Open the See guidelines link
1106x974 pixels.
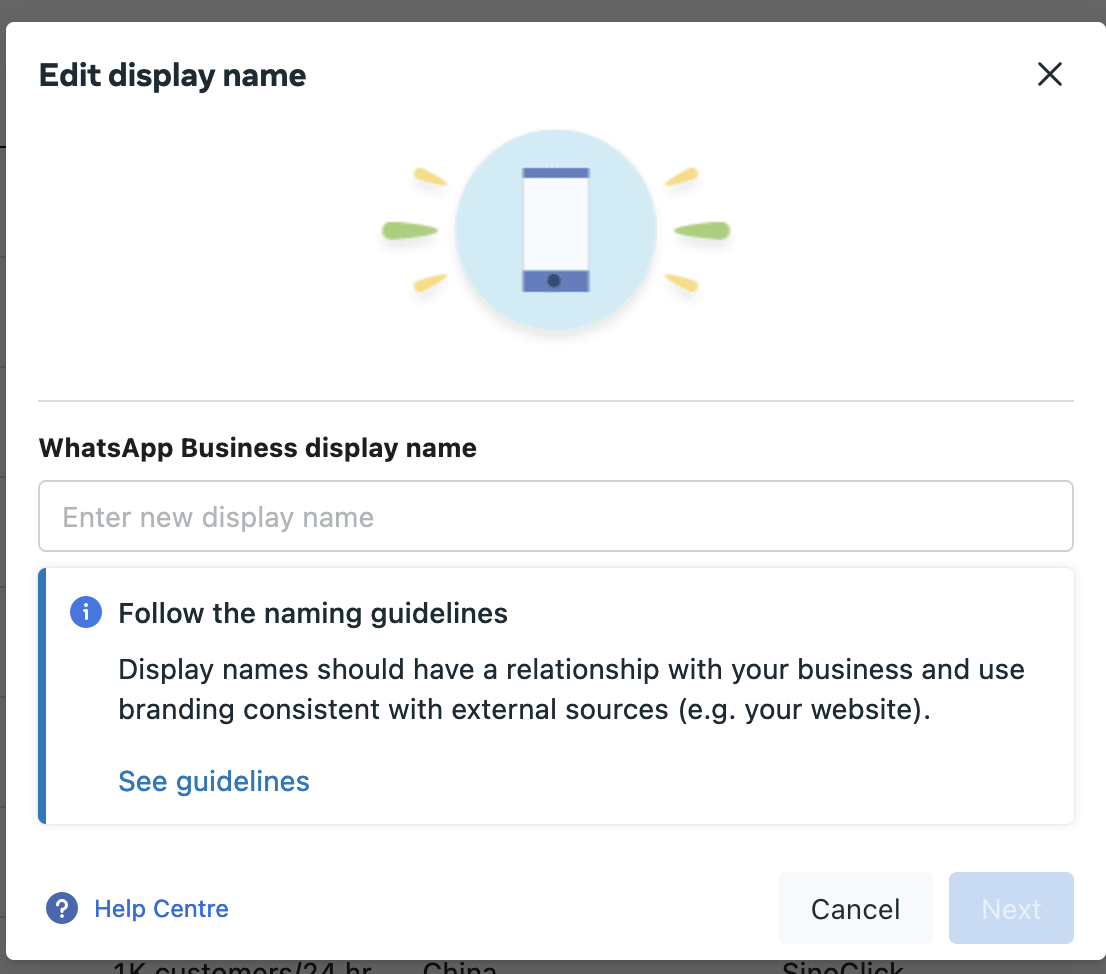click(214, 781)
